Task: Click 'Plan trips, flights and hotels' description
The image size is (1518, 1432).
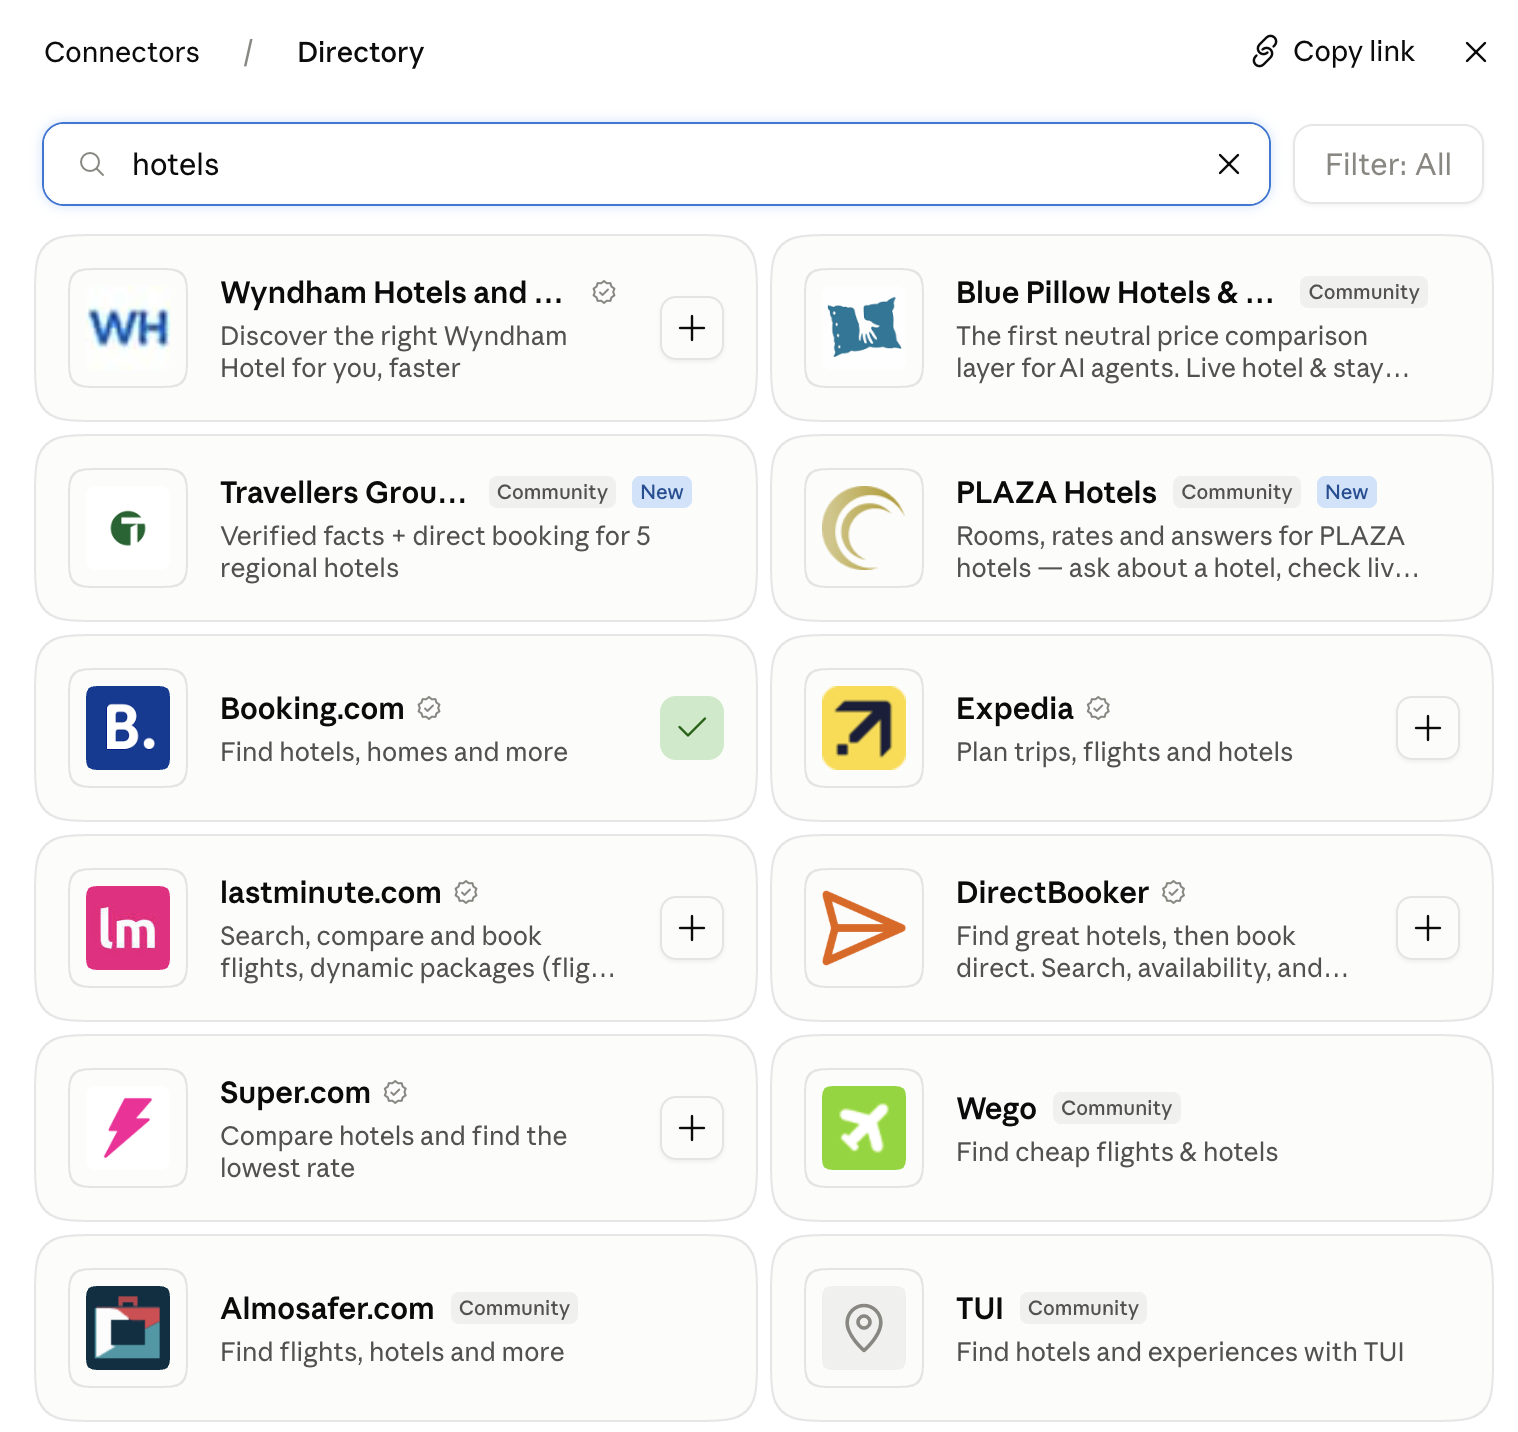Action: tap(1125, 752)
